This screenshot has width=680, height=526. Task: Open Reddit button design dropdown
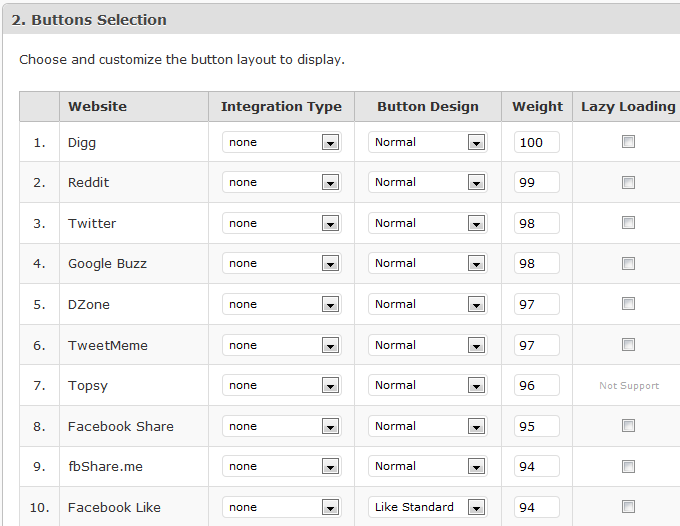point(428,182)
